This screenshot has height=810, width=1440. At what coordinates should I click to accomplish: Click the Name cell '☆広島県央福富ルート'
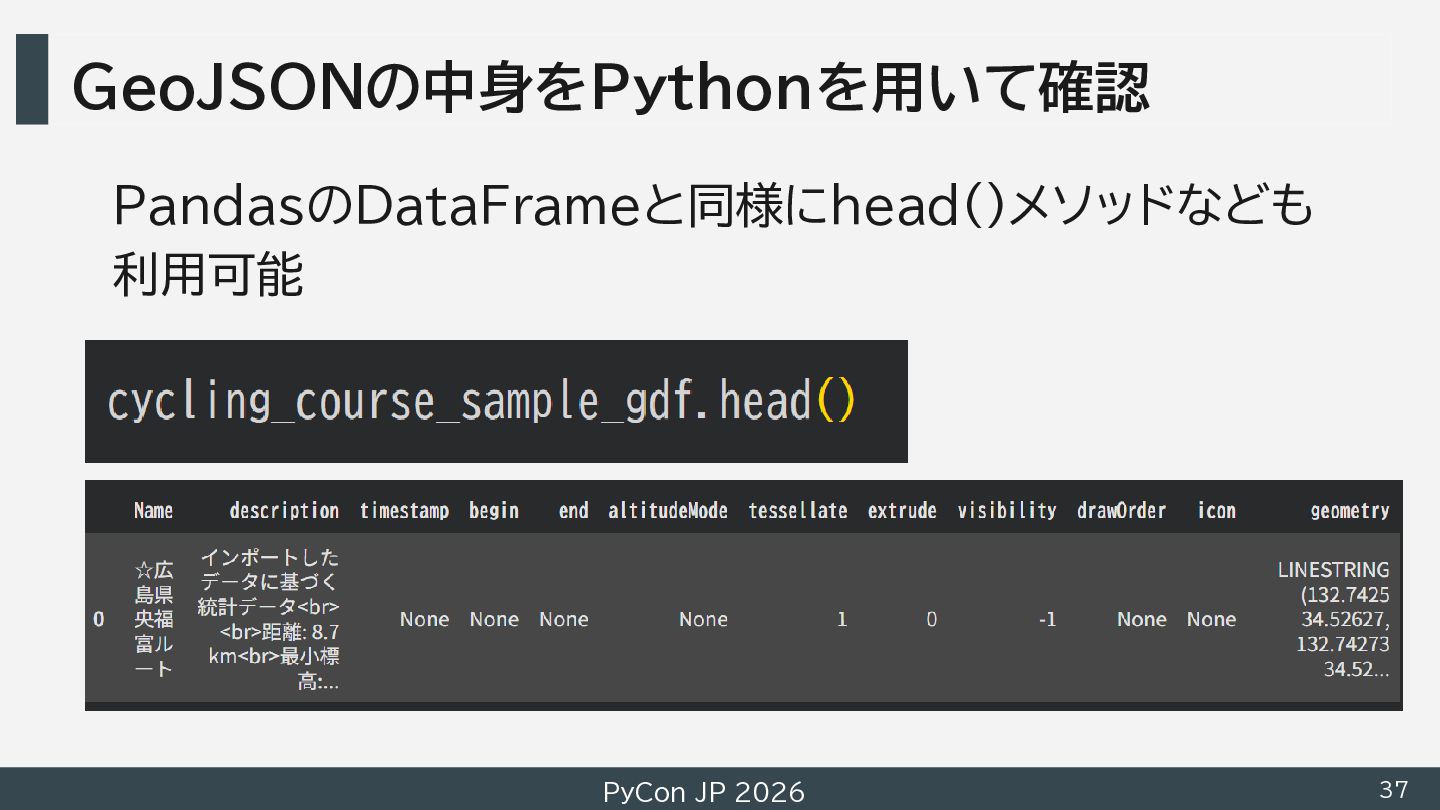(x=153, y=619)
